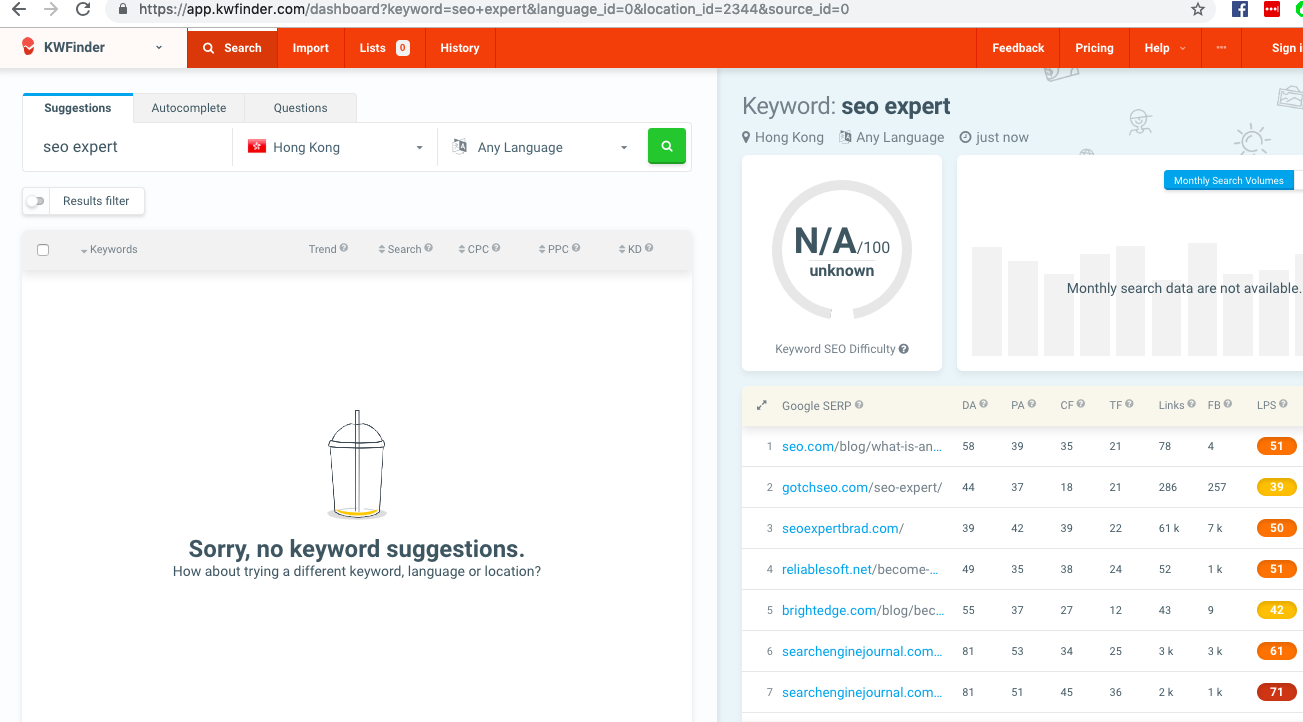Check the select-all keywords checkbox

point(43,250)
